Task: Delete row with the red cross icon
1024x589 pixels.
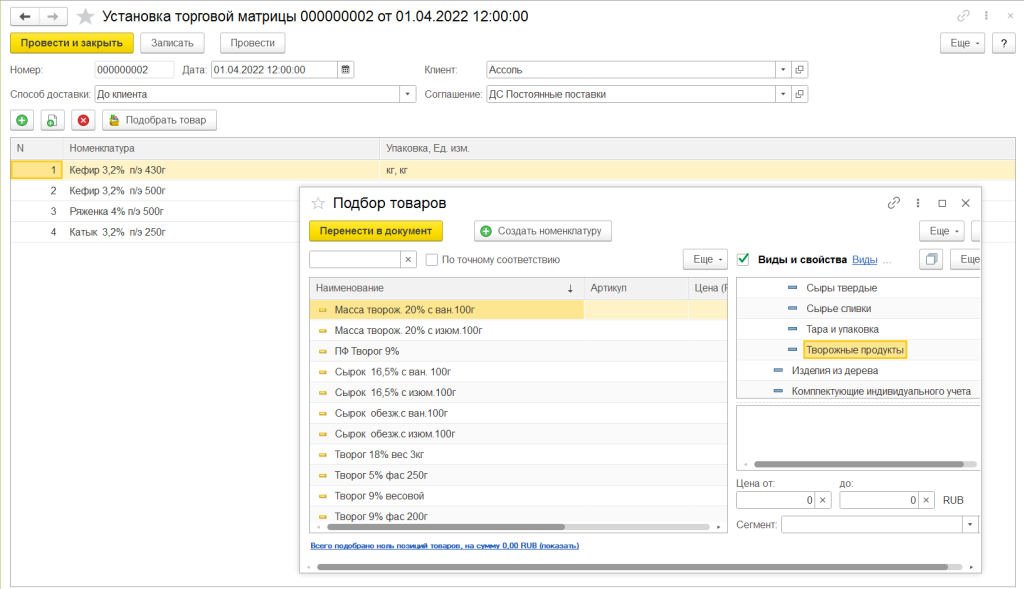Action: (83, 120)
